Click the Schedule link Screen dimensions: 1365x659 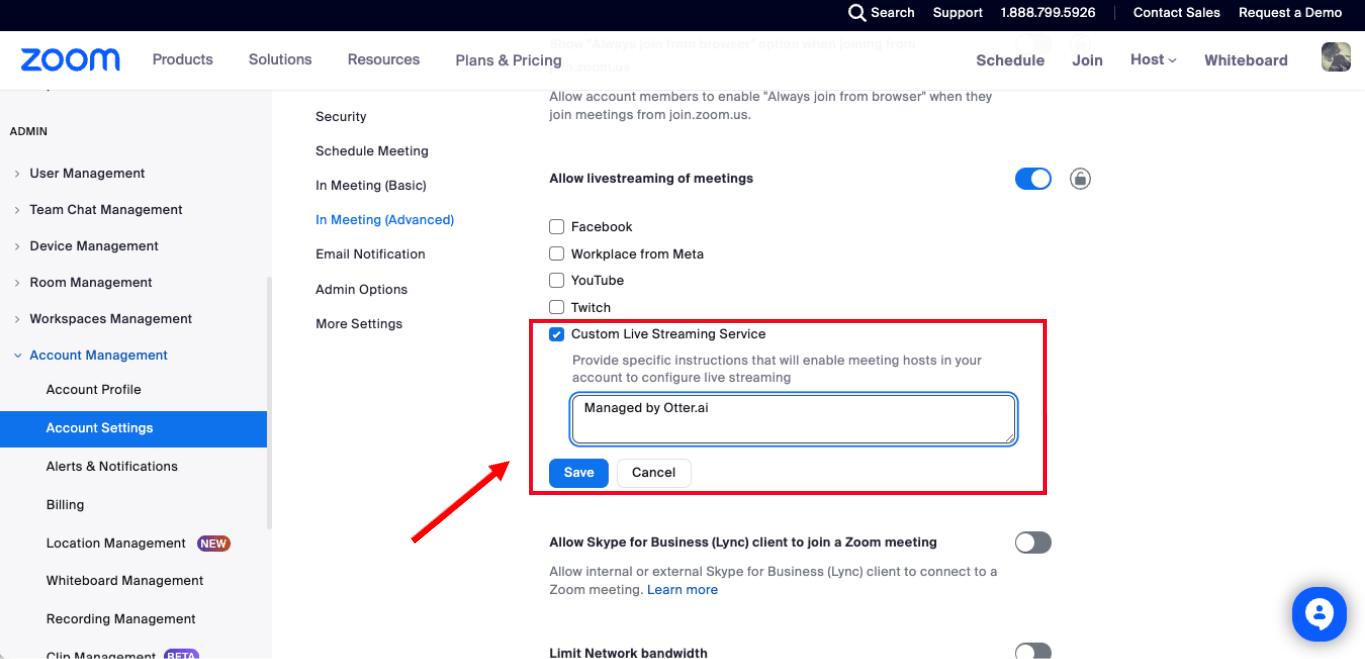(x=1010, y=60)
